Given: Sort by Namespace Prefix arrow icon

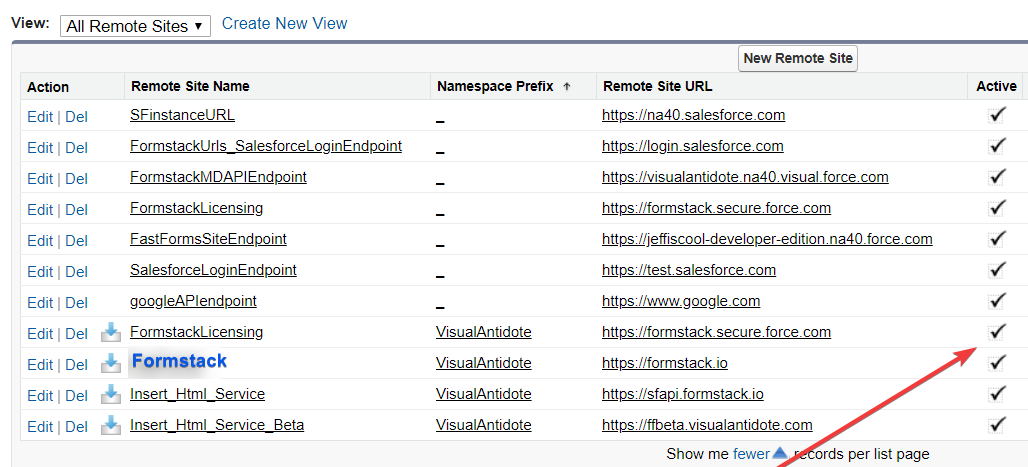Looking at the screenshot, I should point(567,87).
